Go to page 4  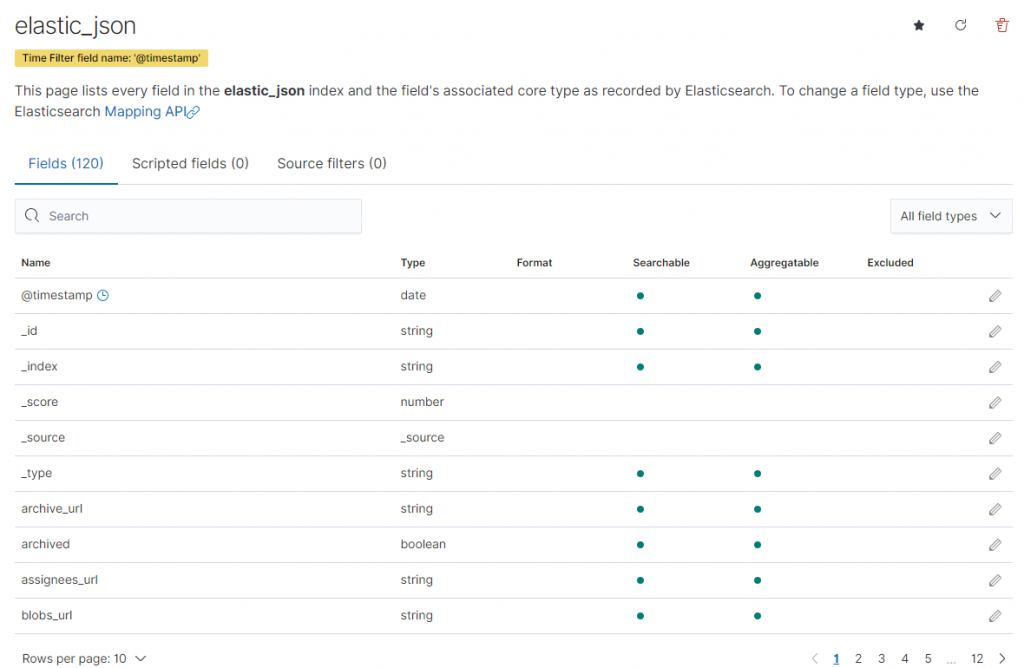[904, 658]
